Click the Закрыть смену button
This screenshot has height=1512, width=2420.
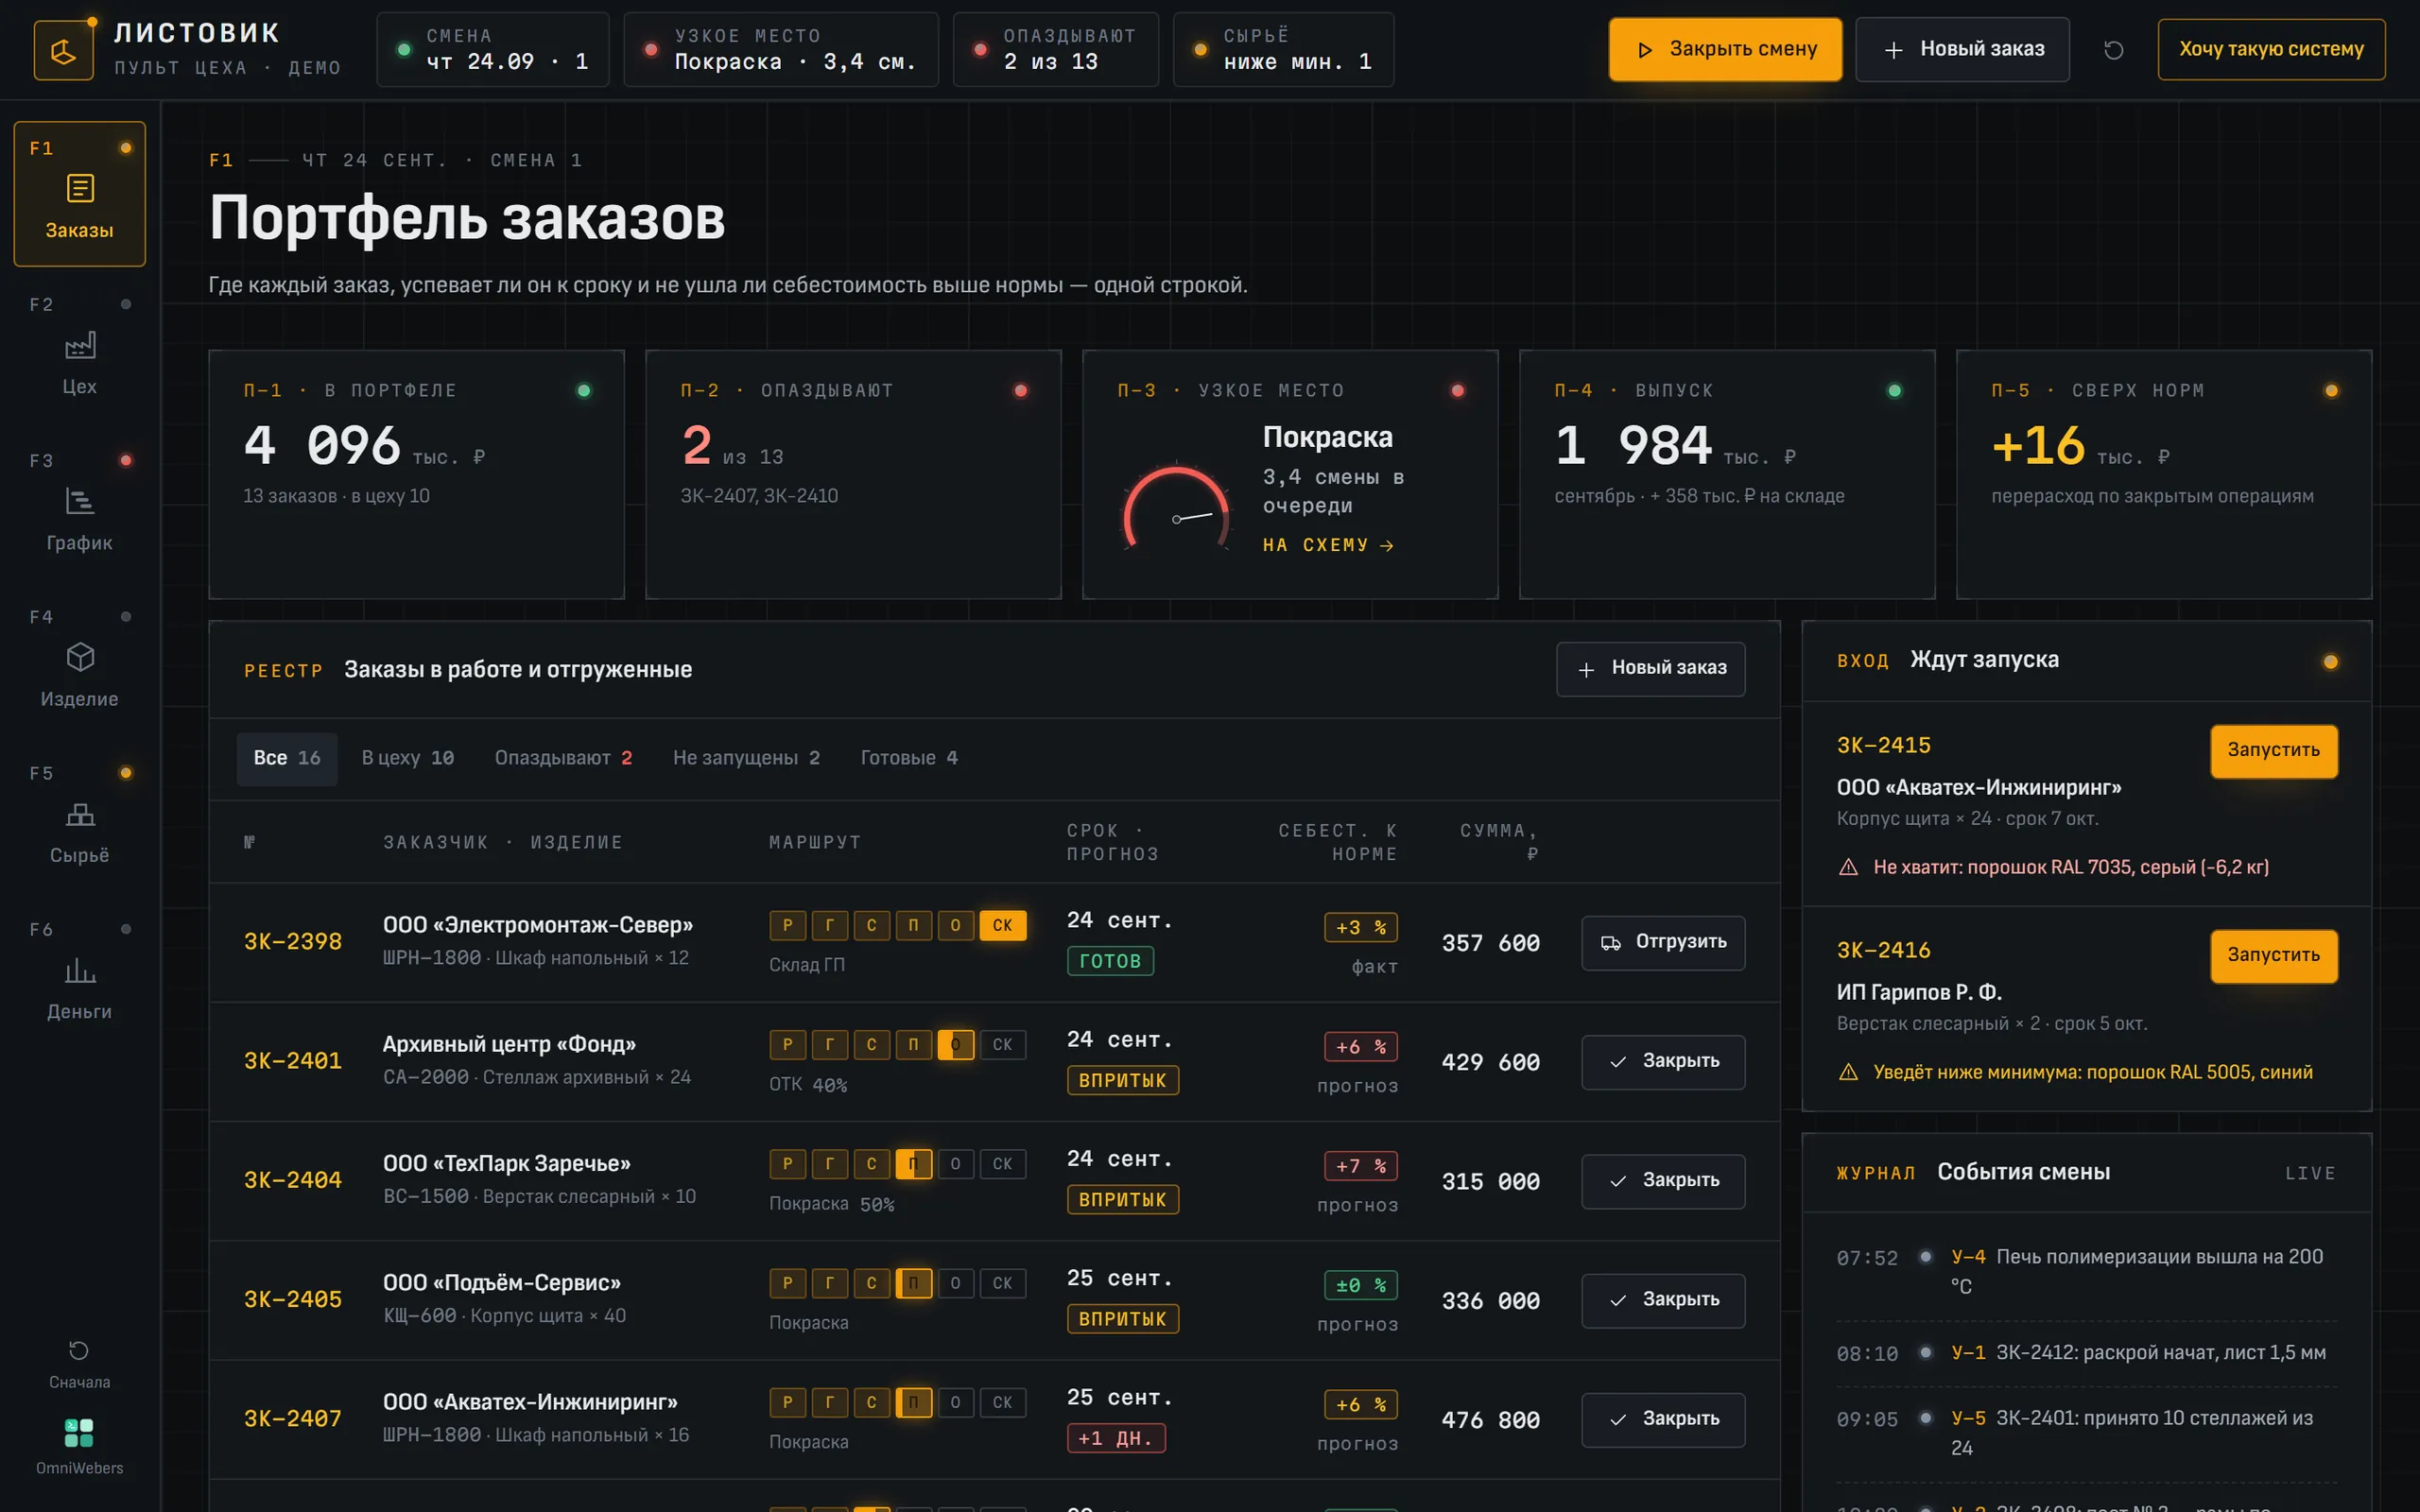1725,49
